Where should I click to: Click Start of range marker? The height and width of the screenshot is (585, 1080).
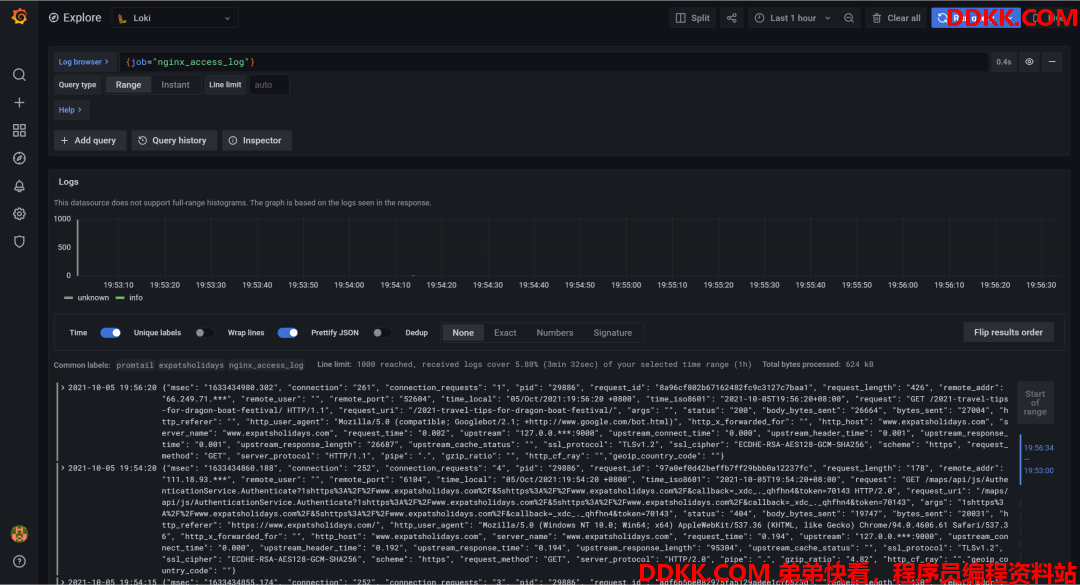click(1035, 403)
